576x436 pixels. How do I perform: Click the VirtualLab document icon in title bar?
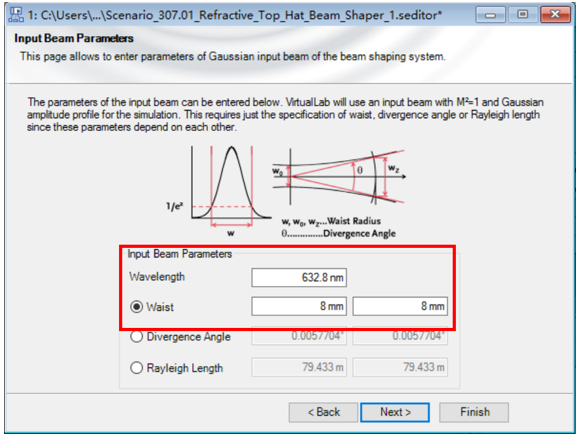[x=16, y=15]
